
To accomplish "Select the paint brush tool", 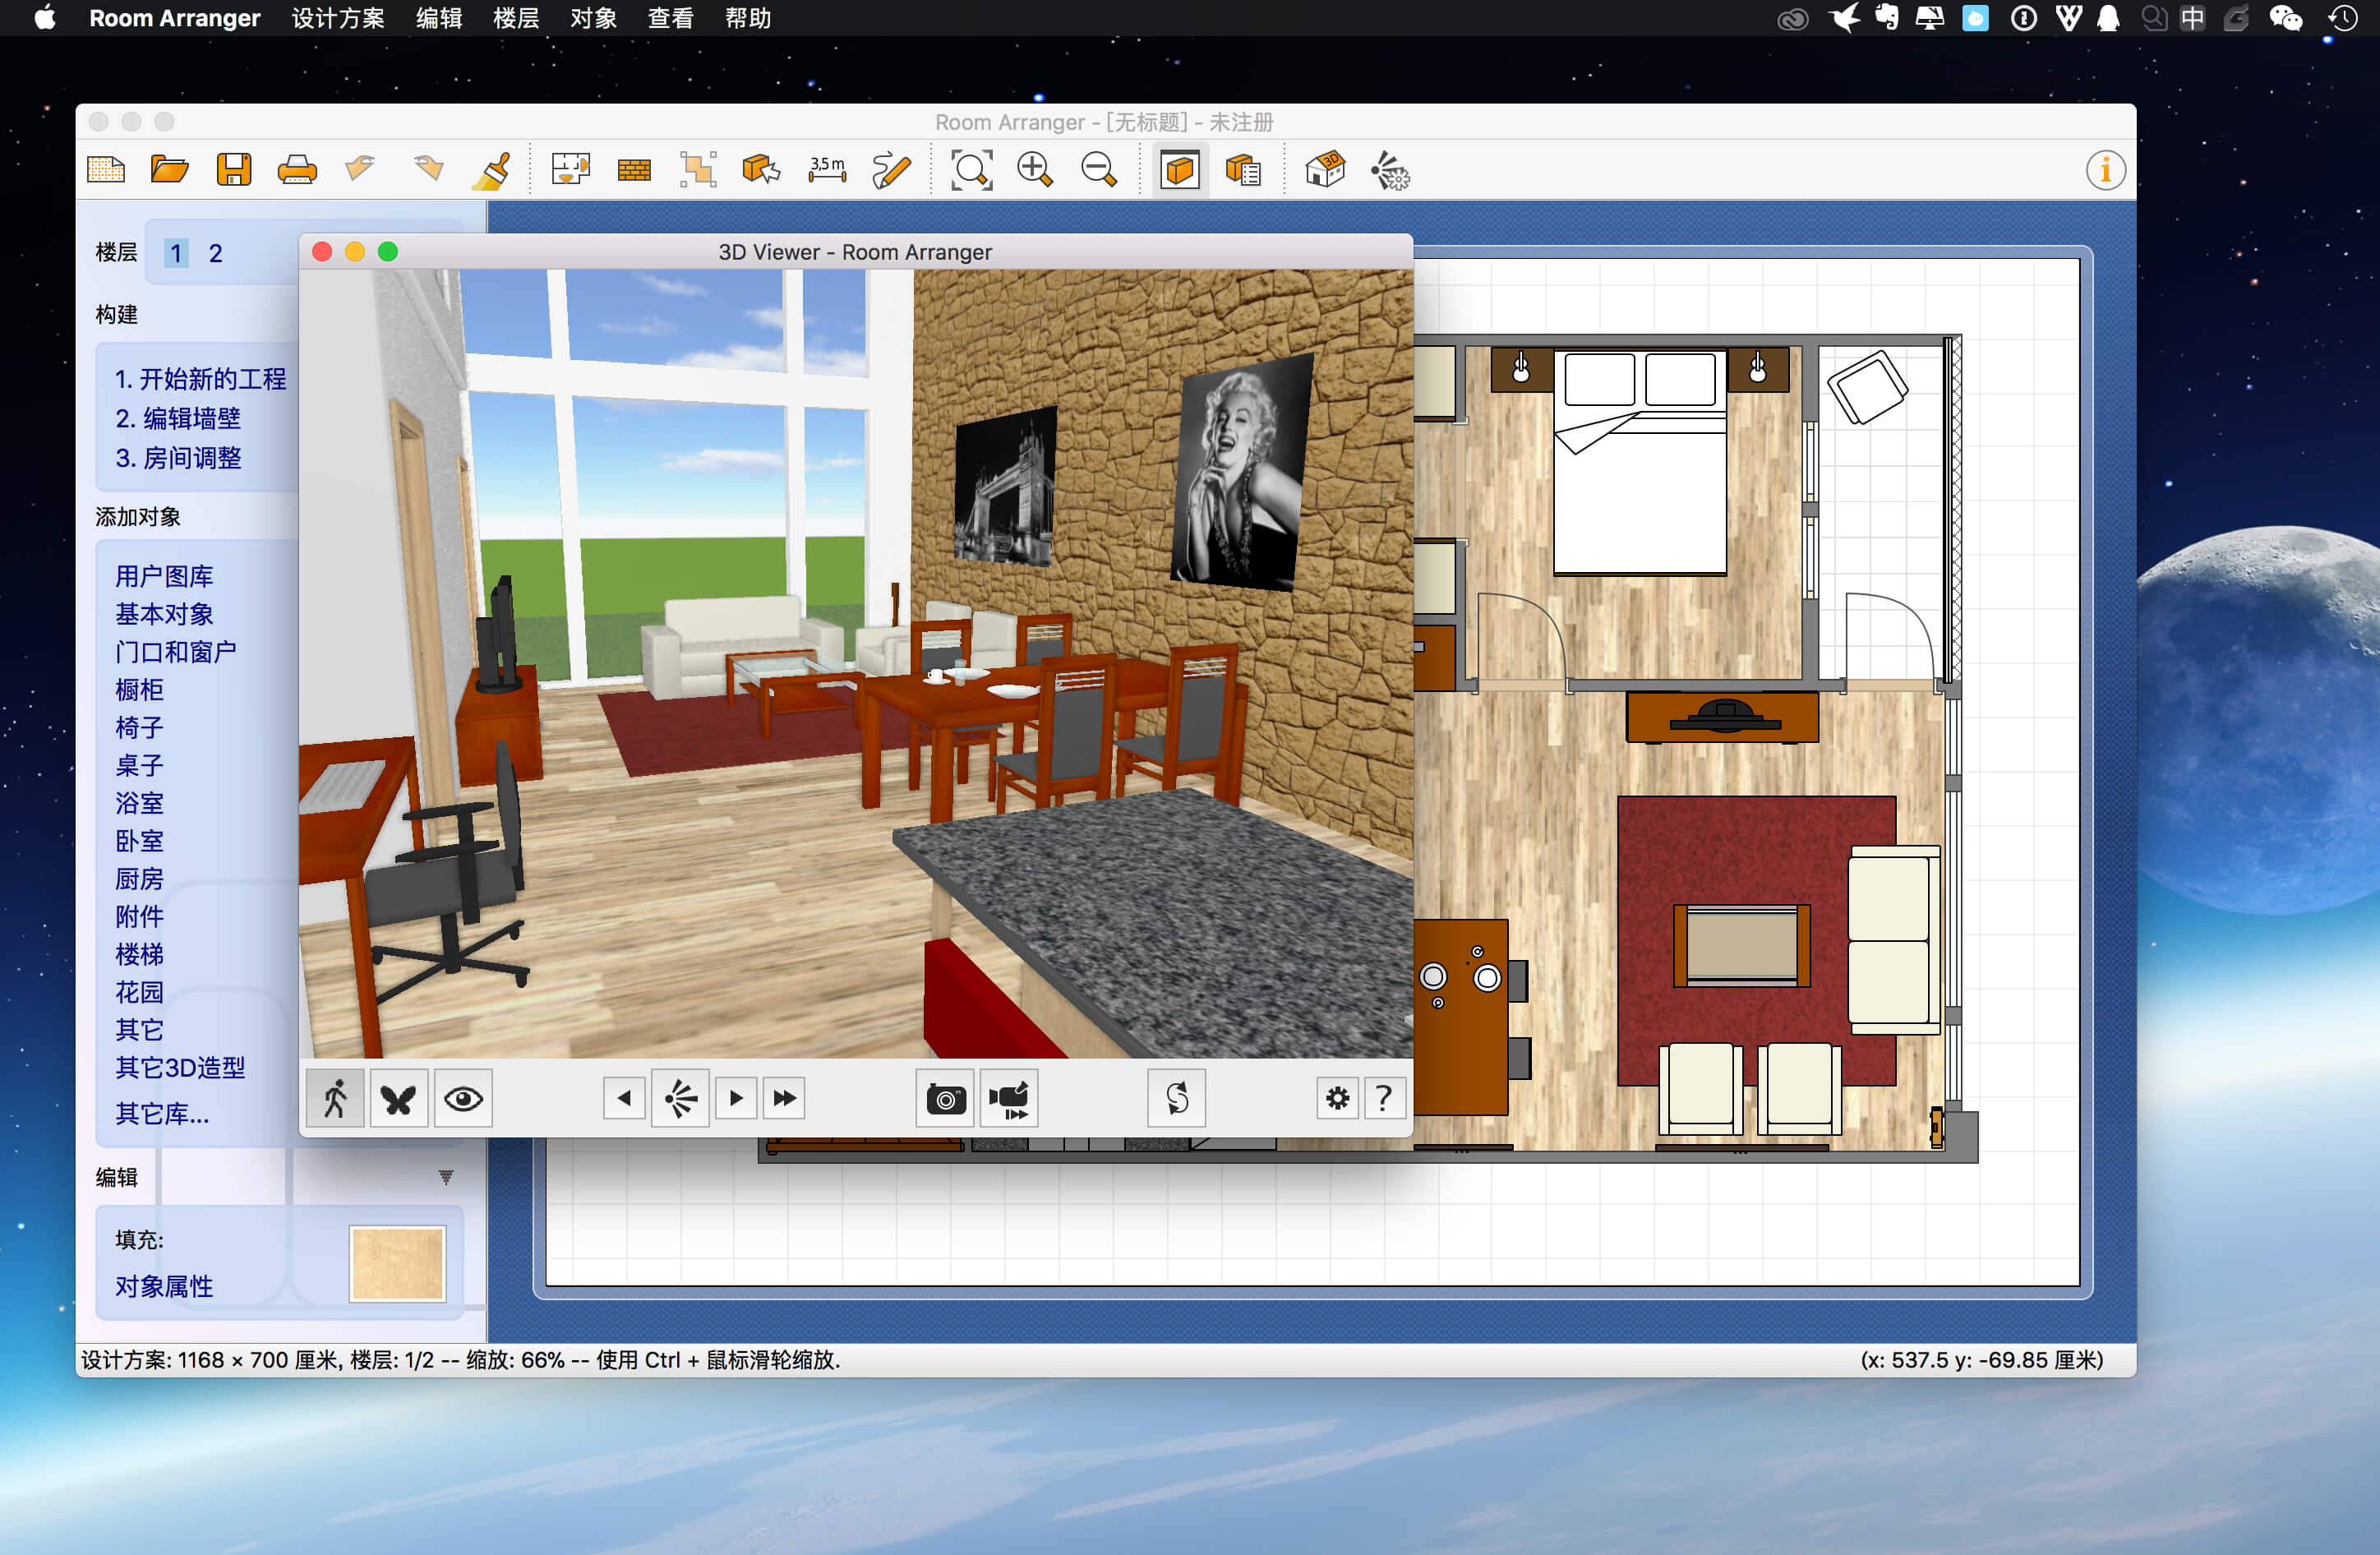I will tap(492, 170).
